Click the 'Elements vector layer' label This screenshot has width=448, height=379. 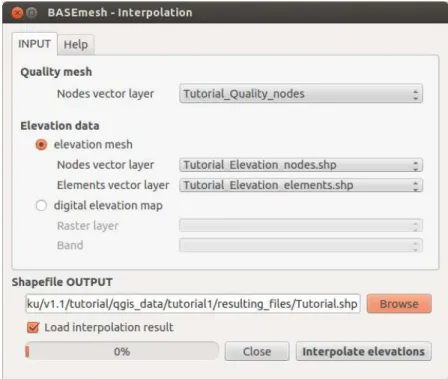113,185
